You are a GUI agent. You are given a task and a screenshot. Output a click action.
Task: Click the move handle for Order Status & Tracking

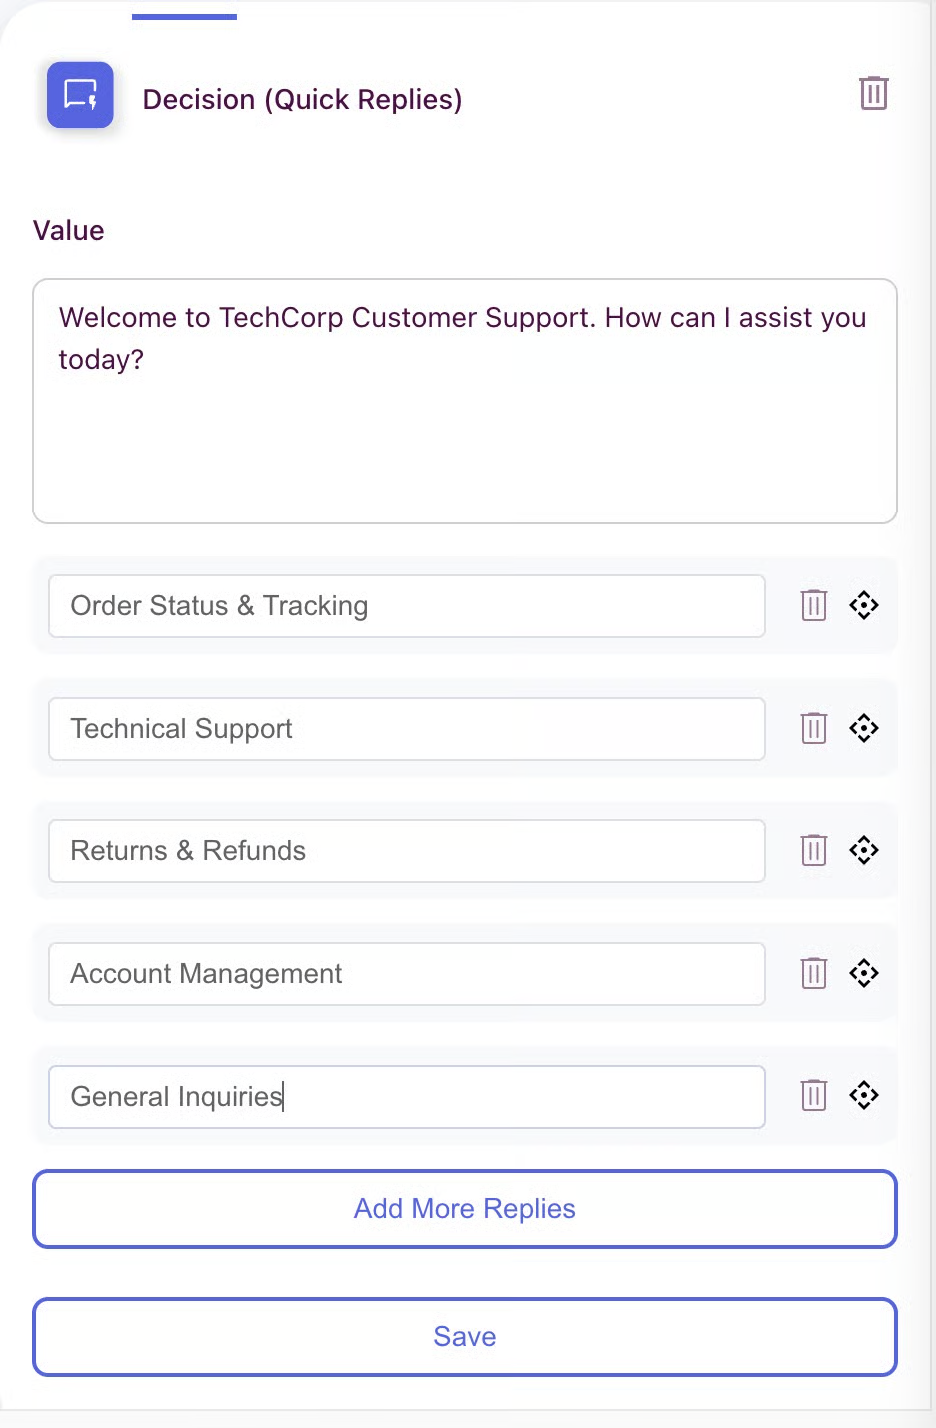click(864, 605)
